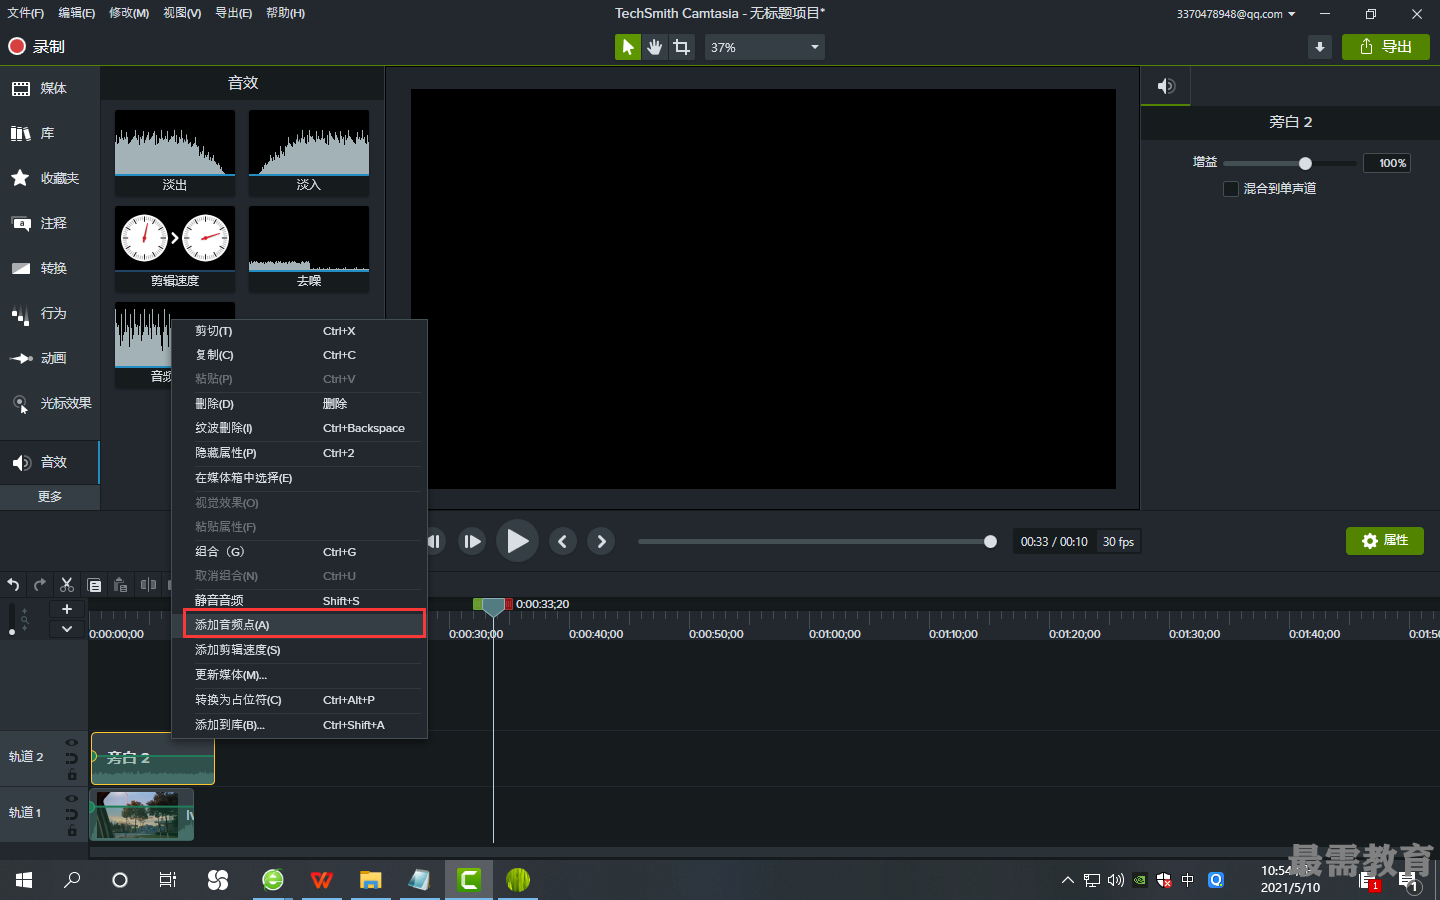Jump to previous clip with left chevron
1440x900 pixels.
(563, 541)
